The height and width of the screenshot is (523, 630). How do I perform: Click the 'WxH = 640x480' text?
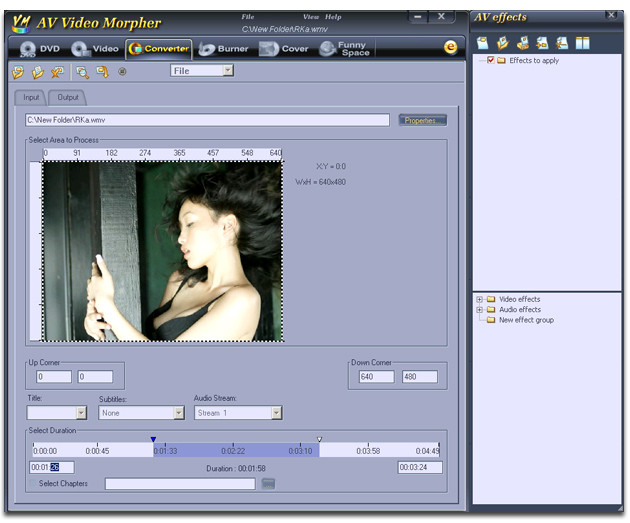[321, 182]
